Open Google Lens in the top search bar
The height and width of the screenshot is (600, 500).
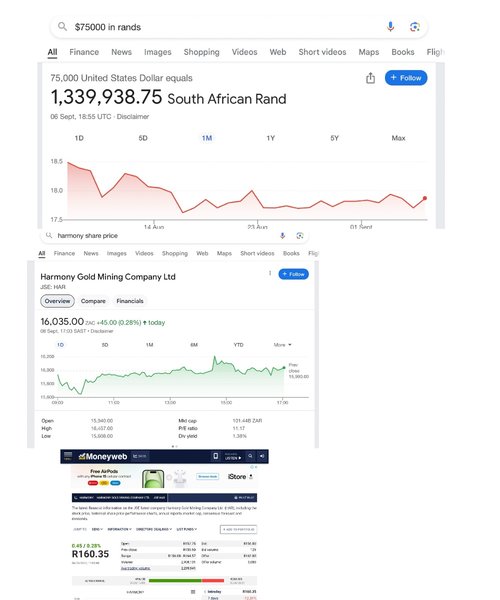tap(414, 26)
